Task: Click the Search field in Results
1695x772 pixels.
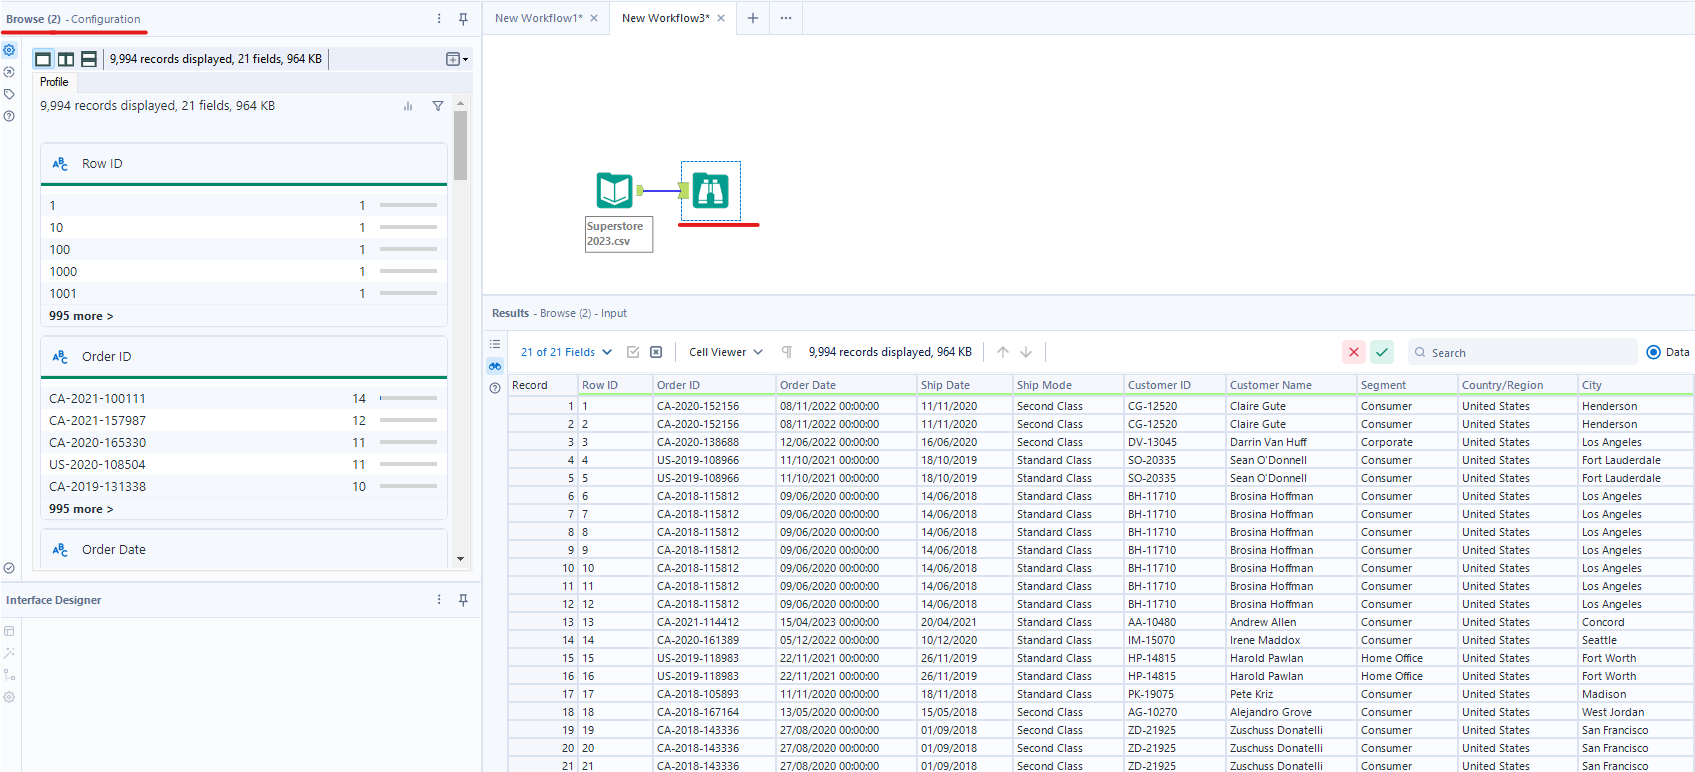Action: pyautogui.click(x=1530, y=352)
